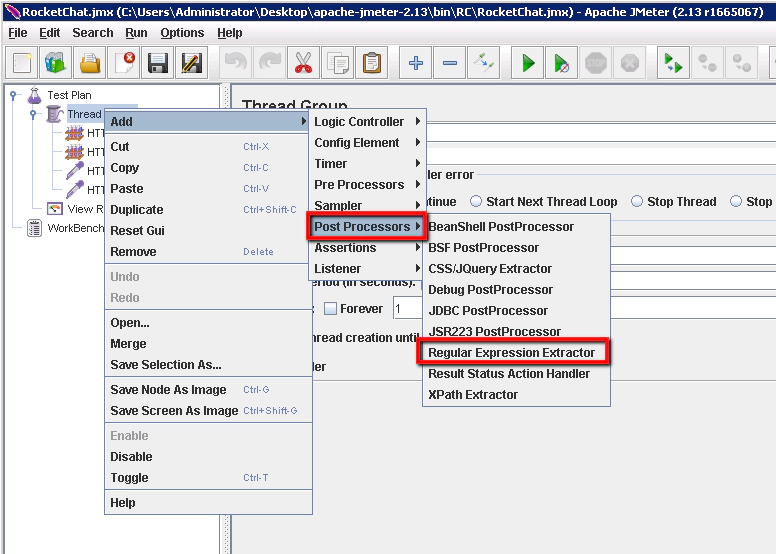Choose XPath Extractor

tap(517, 395)
